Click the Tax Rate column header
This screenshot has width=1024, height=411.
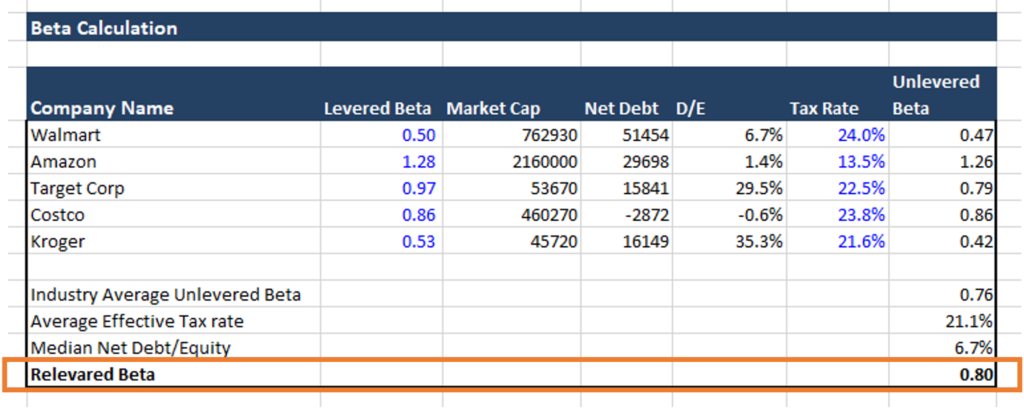pyautogui.click(x=824, y=109)
